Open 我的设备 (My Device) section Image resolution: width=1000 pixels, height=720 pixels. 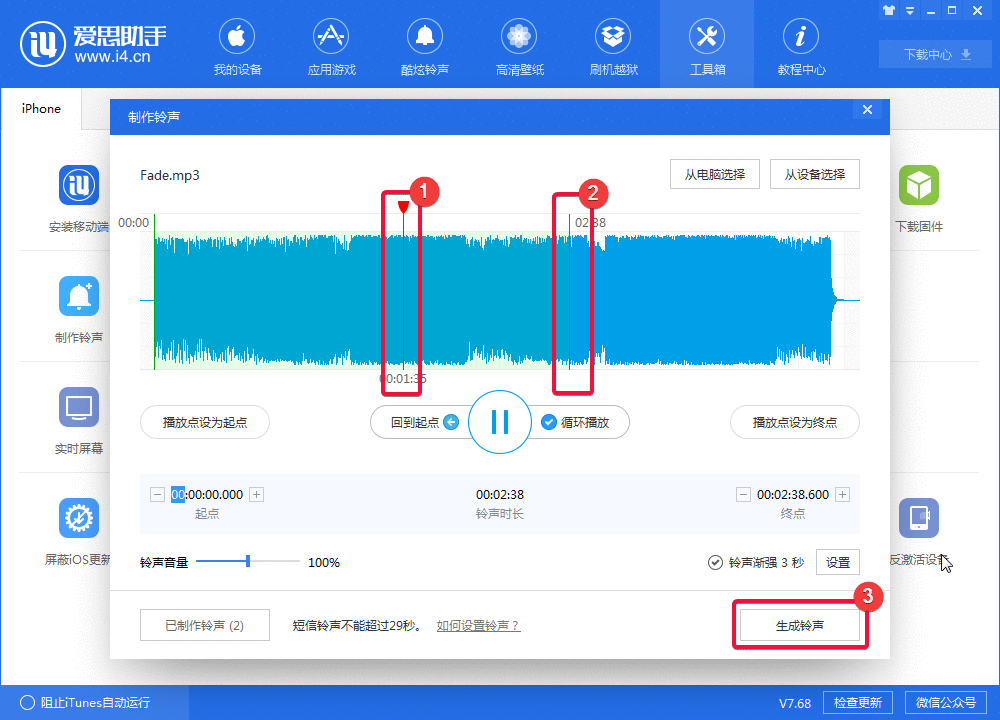236,45
